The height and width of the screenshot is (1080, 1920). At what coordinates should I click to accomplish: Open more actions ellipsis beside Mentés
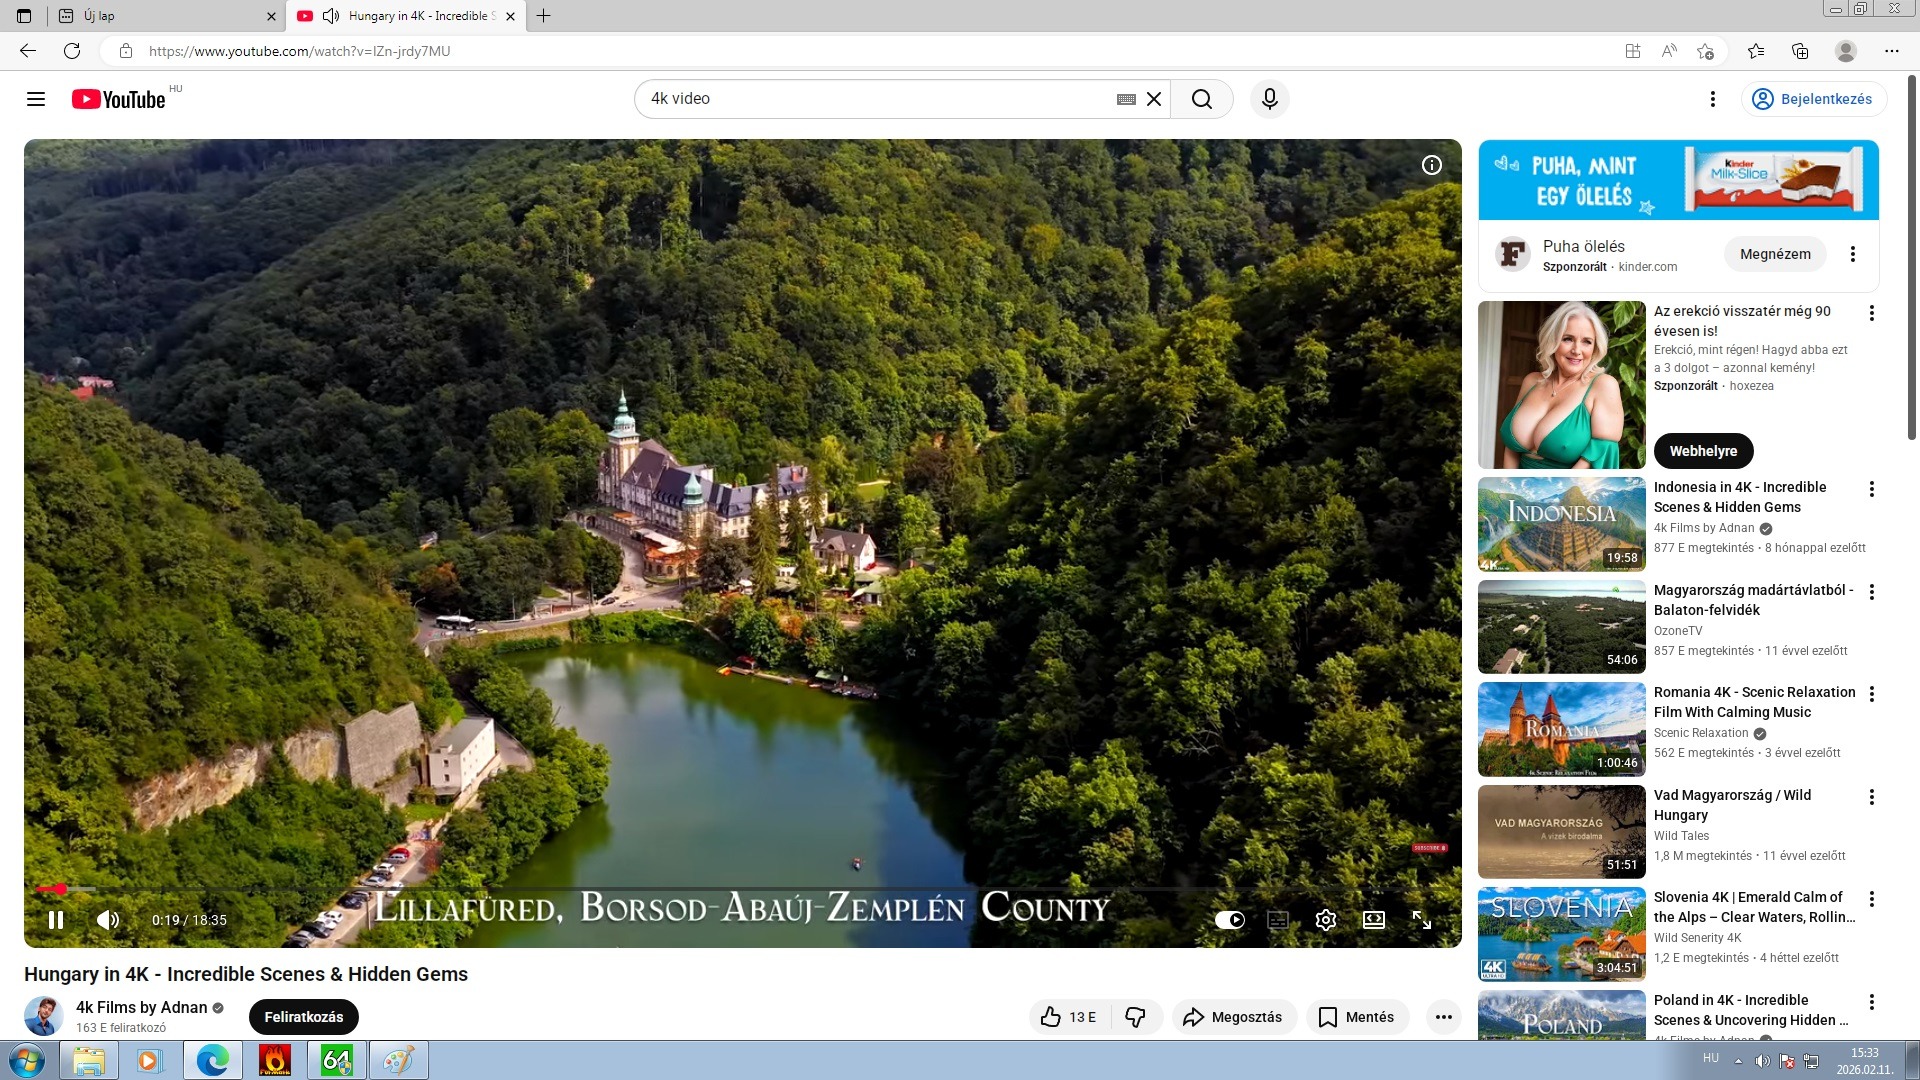coord(1443,1017)
